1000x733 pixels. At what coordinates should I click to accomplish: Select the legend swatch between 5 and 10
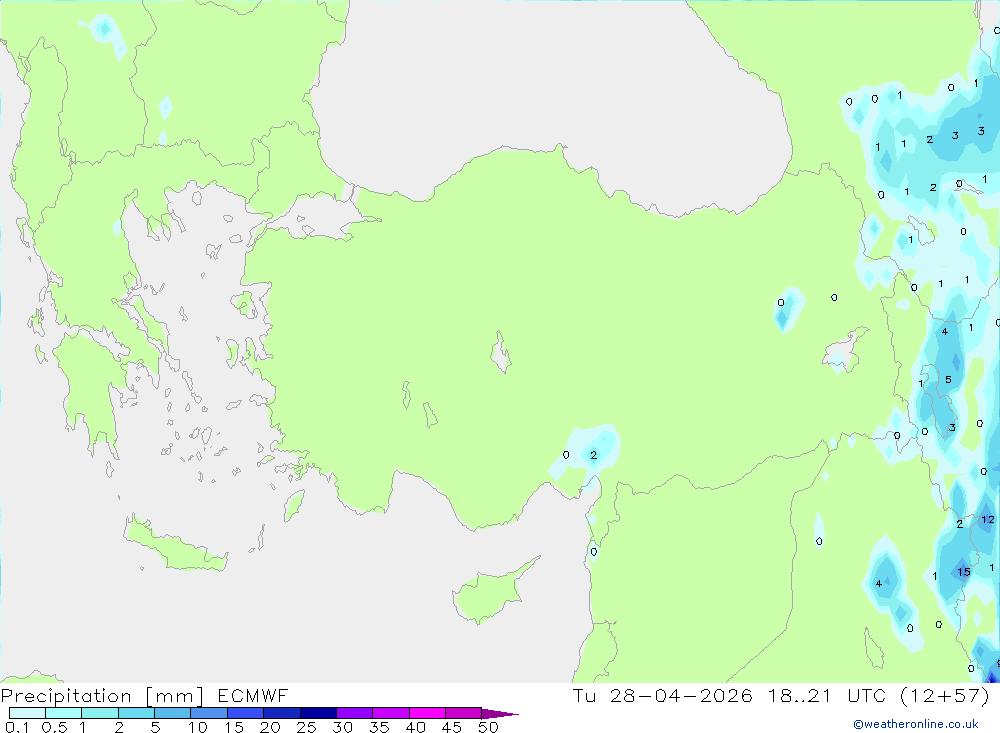(172, 713)
